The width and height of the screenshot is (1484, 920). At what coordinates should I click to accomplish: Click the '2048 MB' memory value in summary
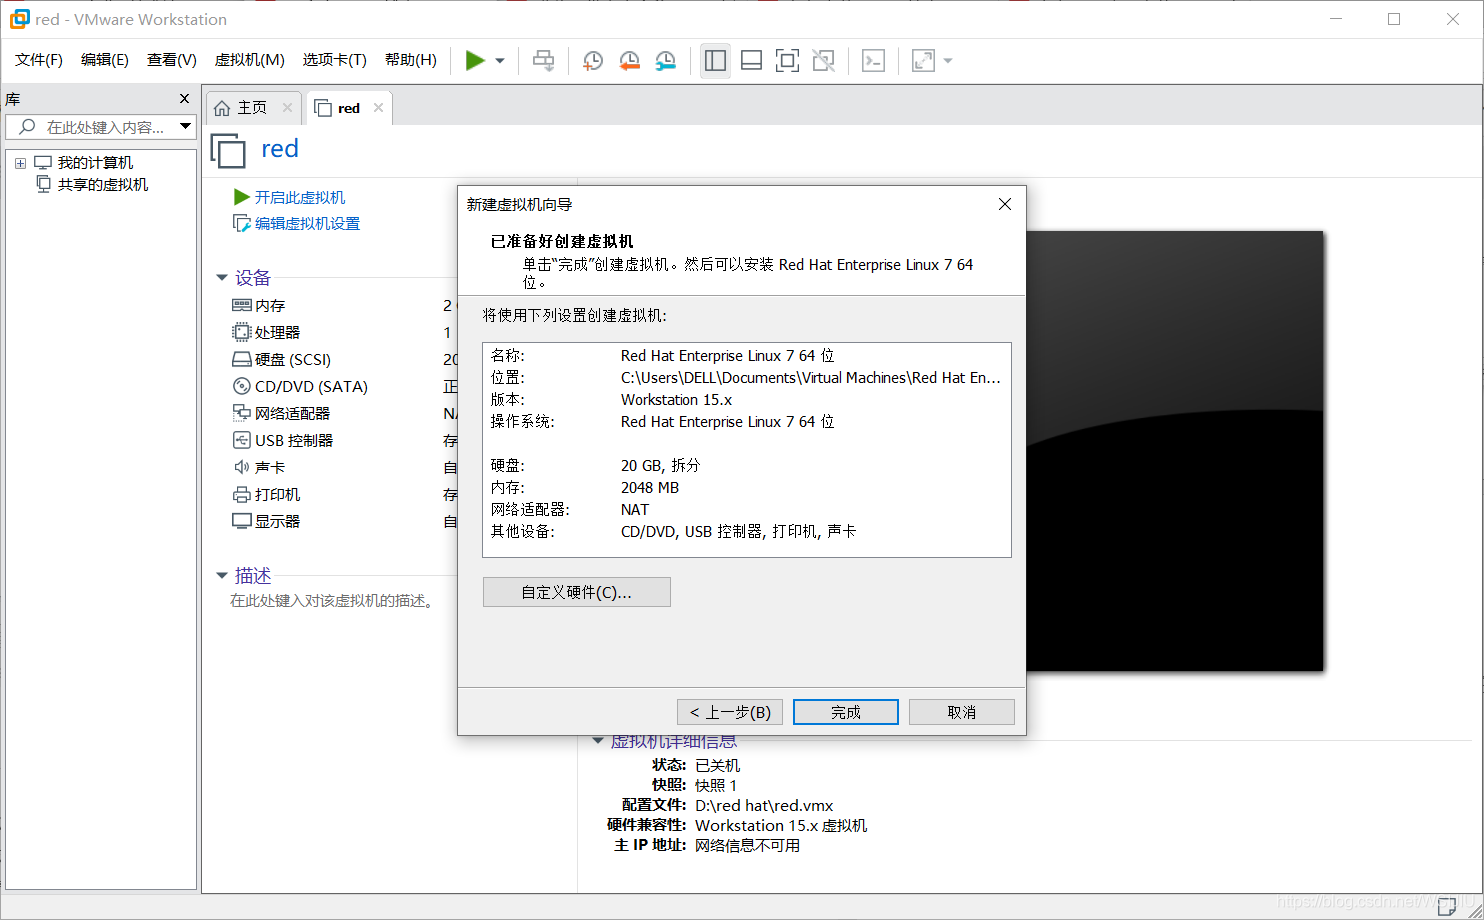coord(650,488)
